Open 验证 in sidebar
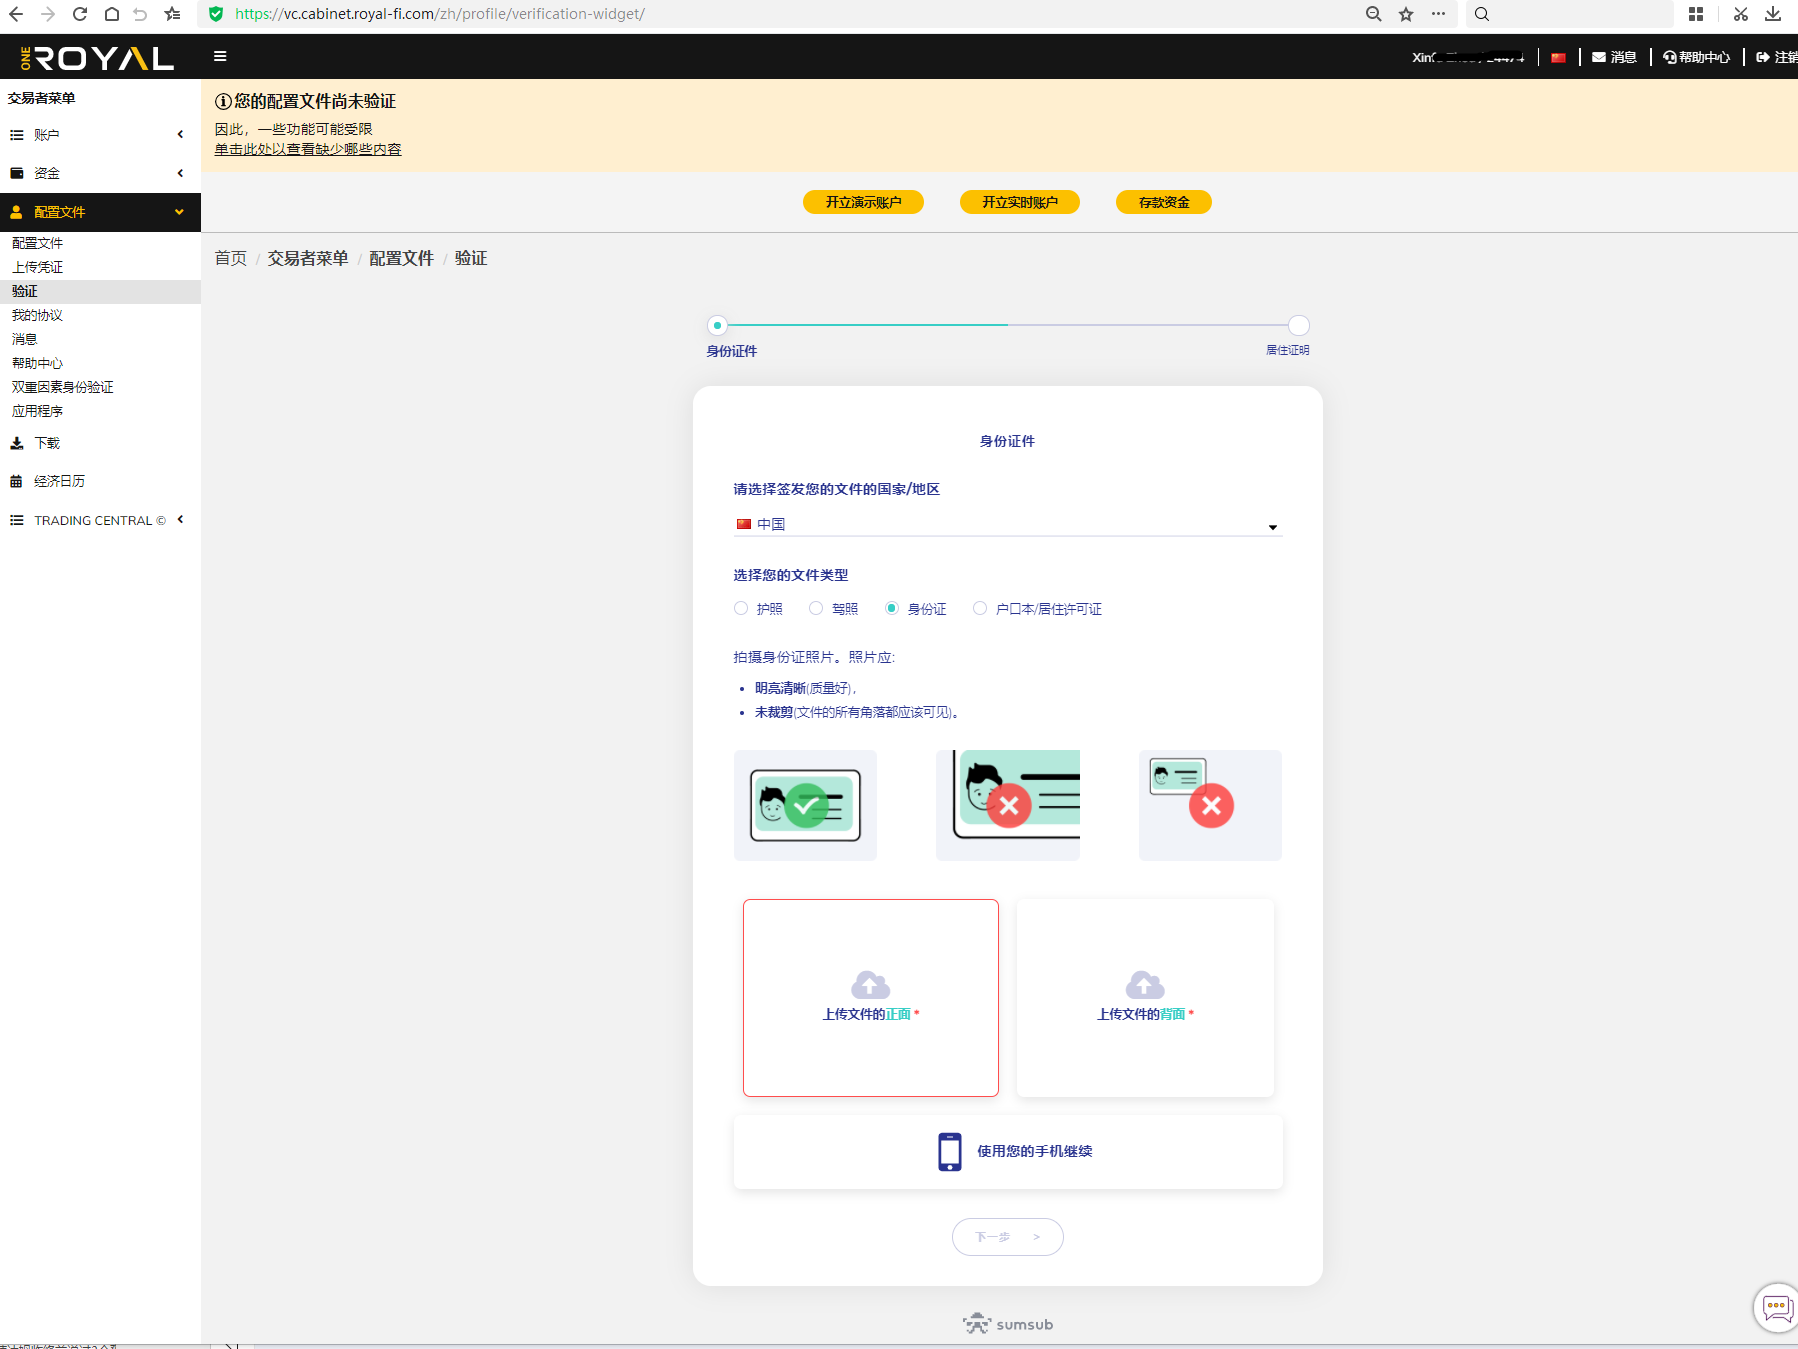 pos(25,291)
